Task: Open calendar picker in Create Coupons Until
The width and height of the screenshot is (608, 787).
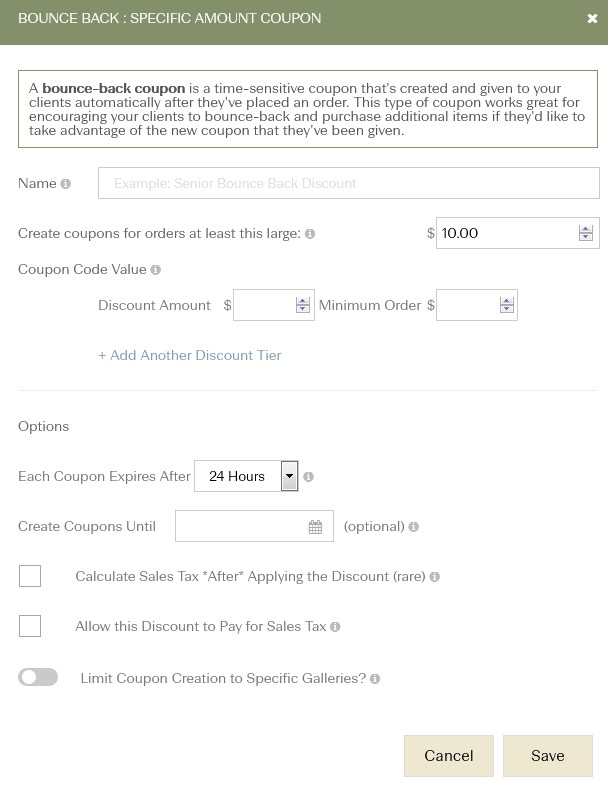Action: [x=315, y=527]
